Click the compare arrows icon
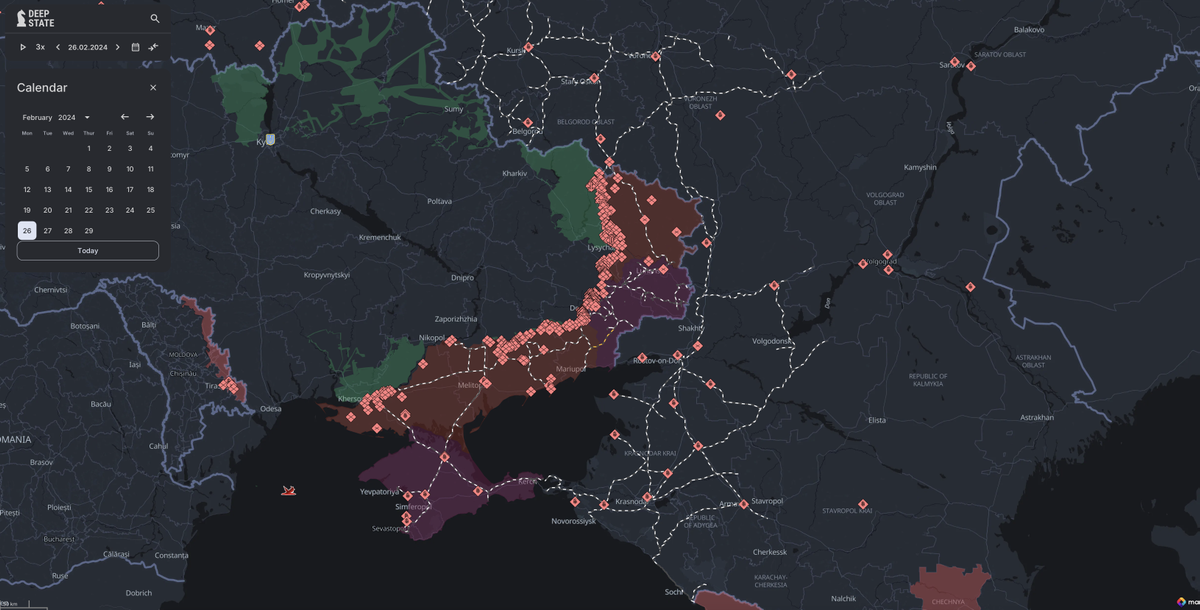 pyautogui.click(x=153, y=47)
